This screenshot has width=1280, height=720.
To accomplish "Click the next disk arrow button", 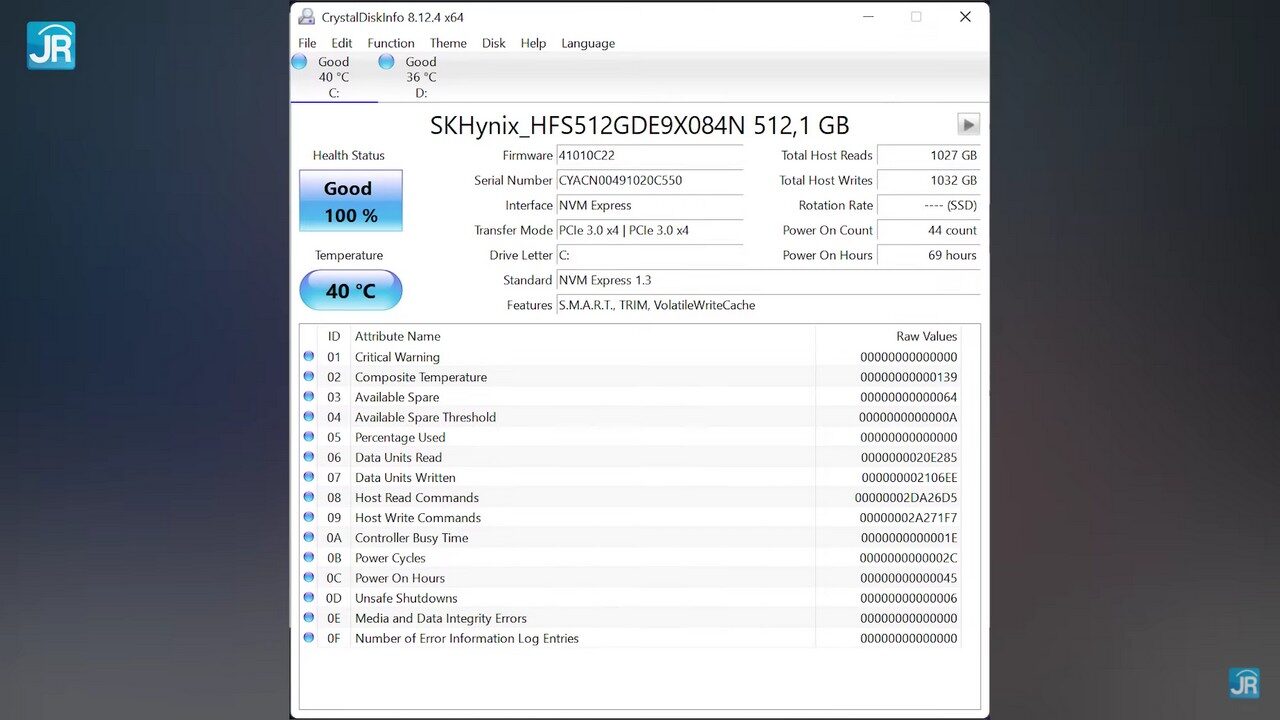I will (x=967, y=124).
